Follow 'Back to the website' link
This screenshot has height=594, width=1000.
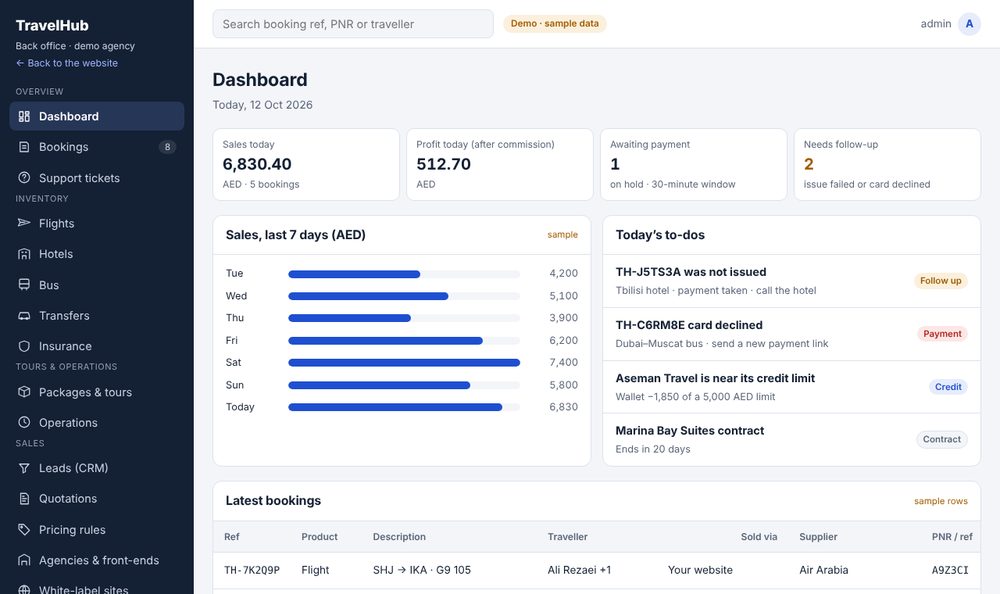point(67,63)
